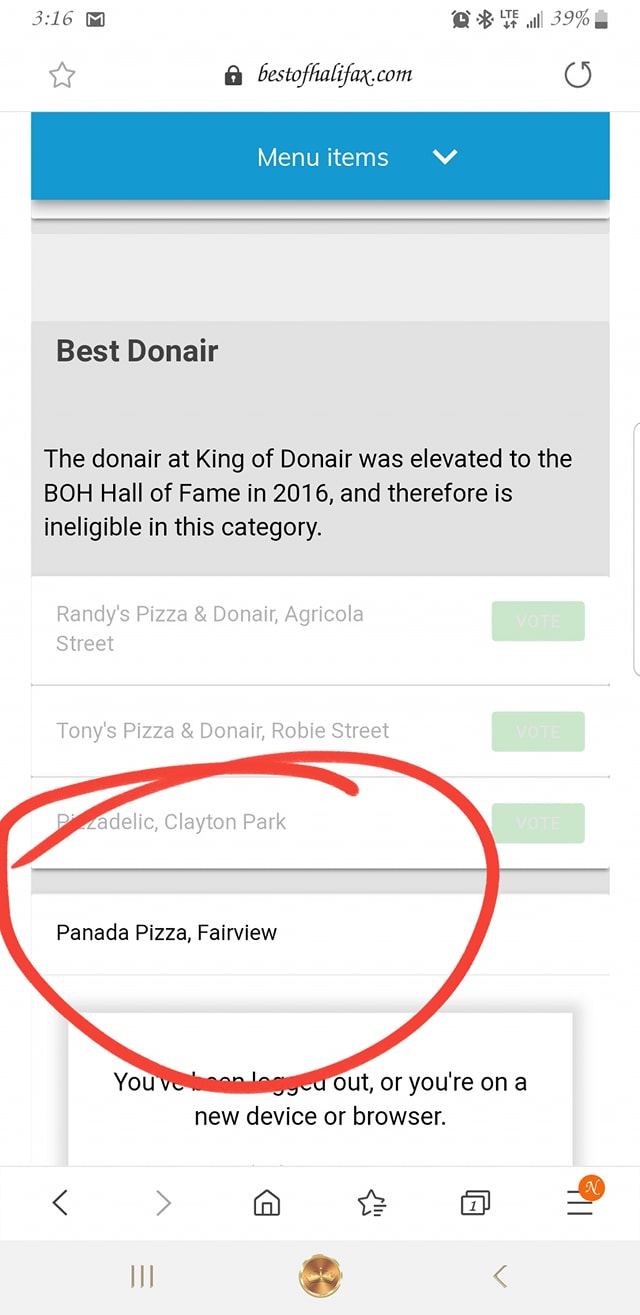Screen dimensions: 640x1315
Task: Tap the Android home button
Action: pos(320,1276)
